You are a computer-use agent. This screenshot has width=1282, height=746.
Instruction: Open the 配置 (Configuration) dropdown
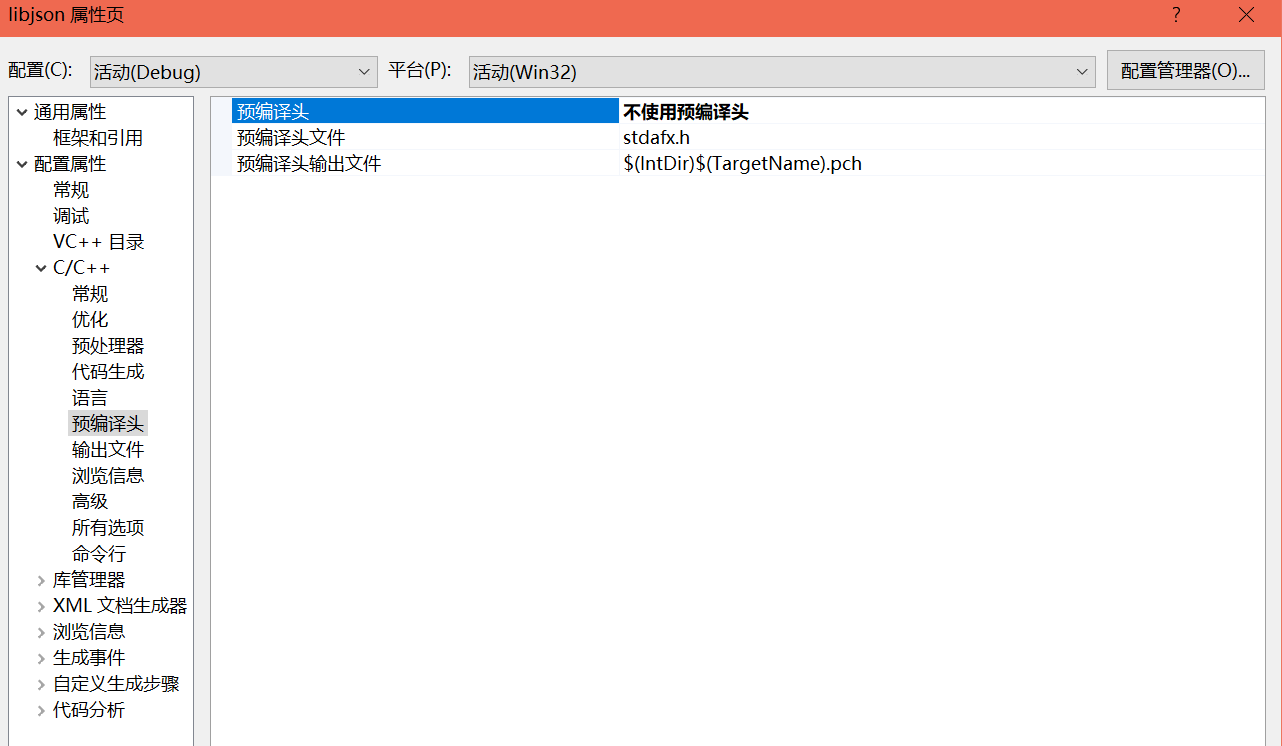coord(233,72)
